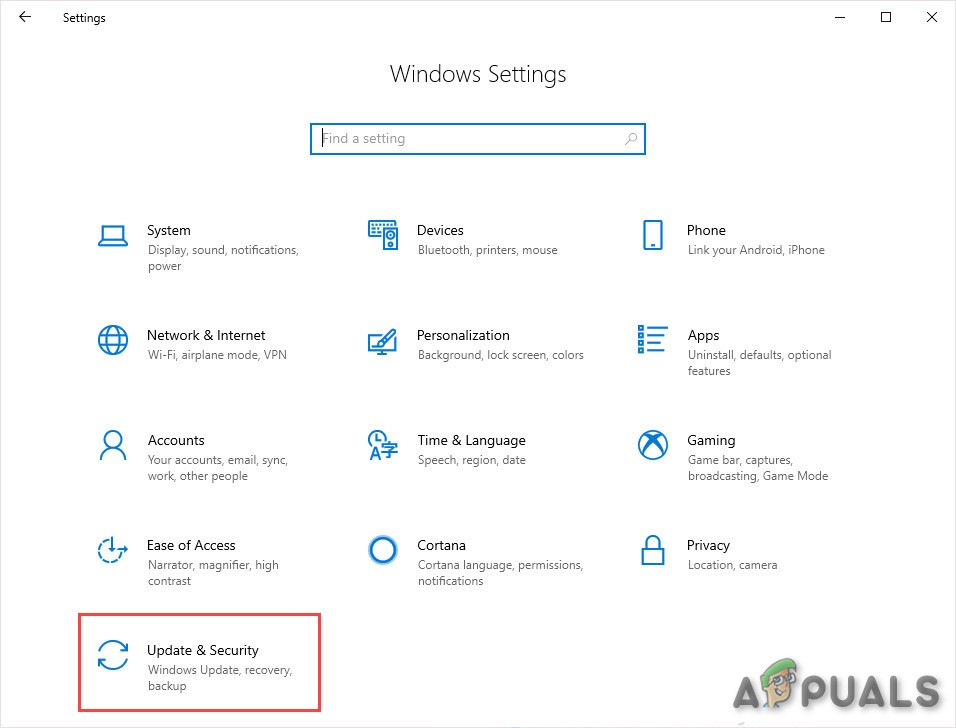Viewport: 956px width, 728px height.
Task: Open the Cortana circle icon
Action: (383, 550)
